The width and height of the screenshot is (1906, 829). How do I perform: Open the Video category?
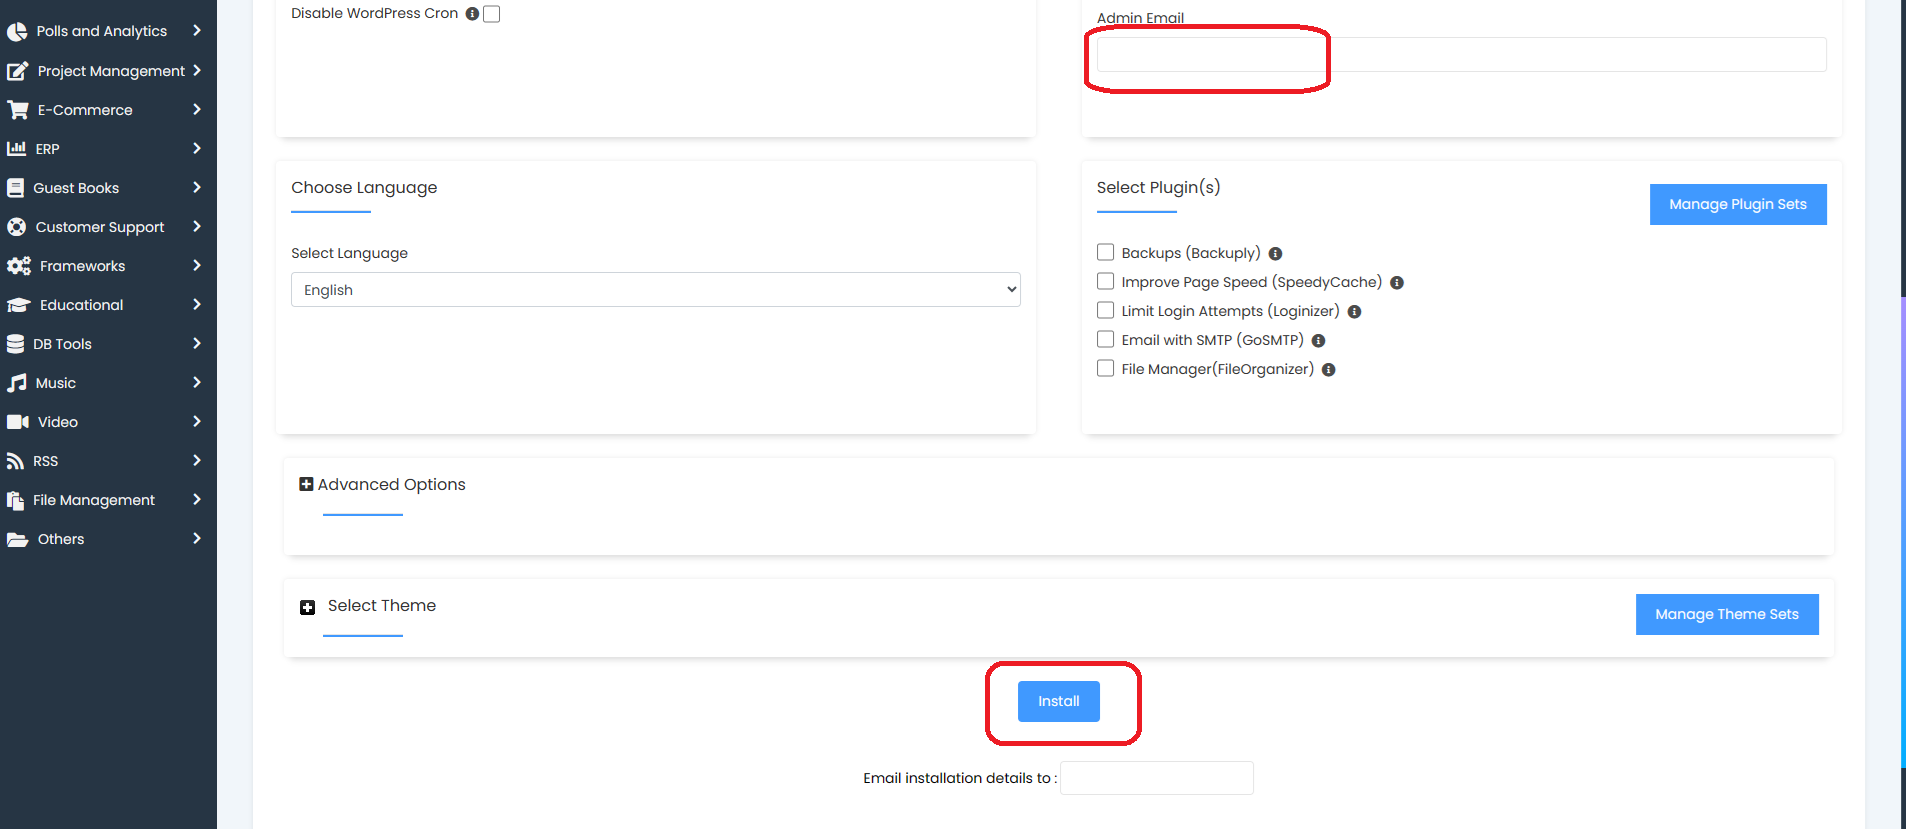pyautogui.click(x=106, y=422)
